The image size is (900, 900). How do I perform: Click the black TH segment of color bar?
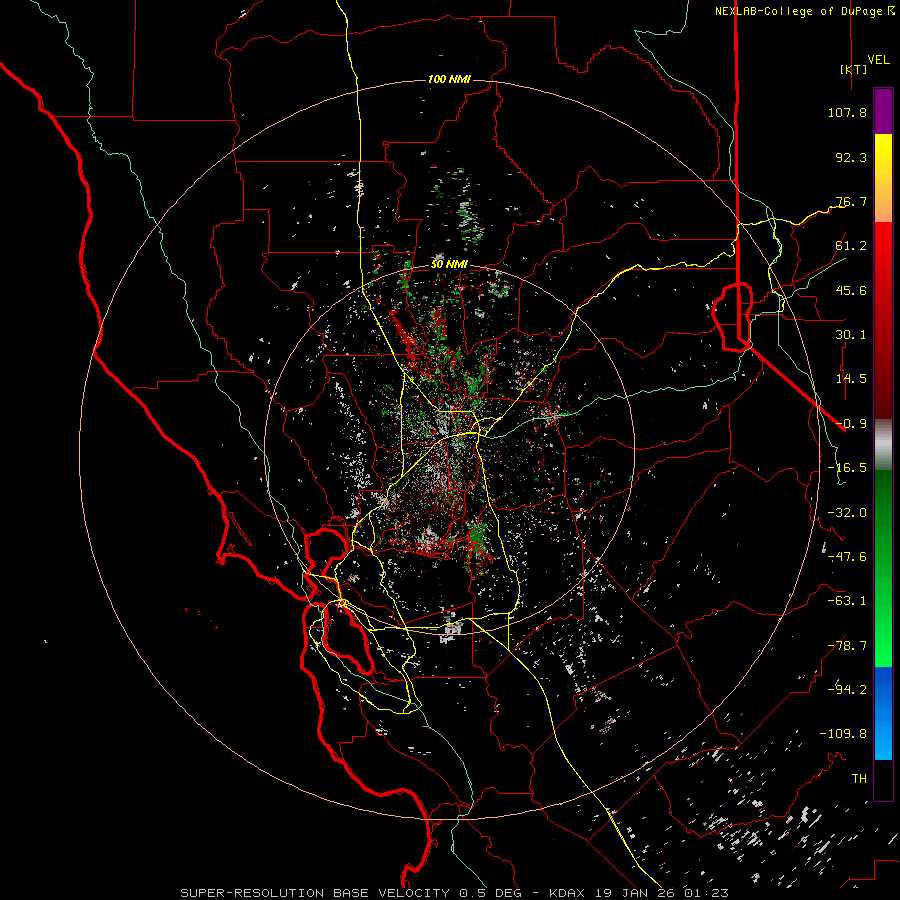click(x=883, y=780)
